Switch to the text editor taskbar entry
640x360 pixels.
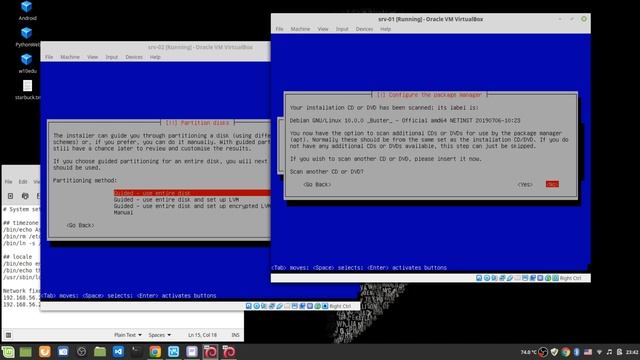192,352
